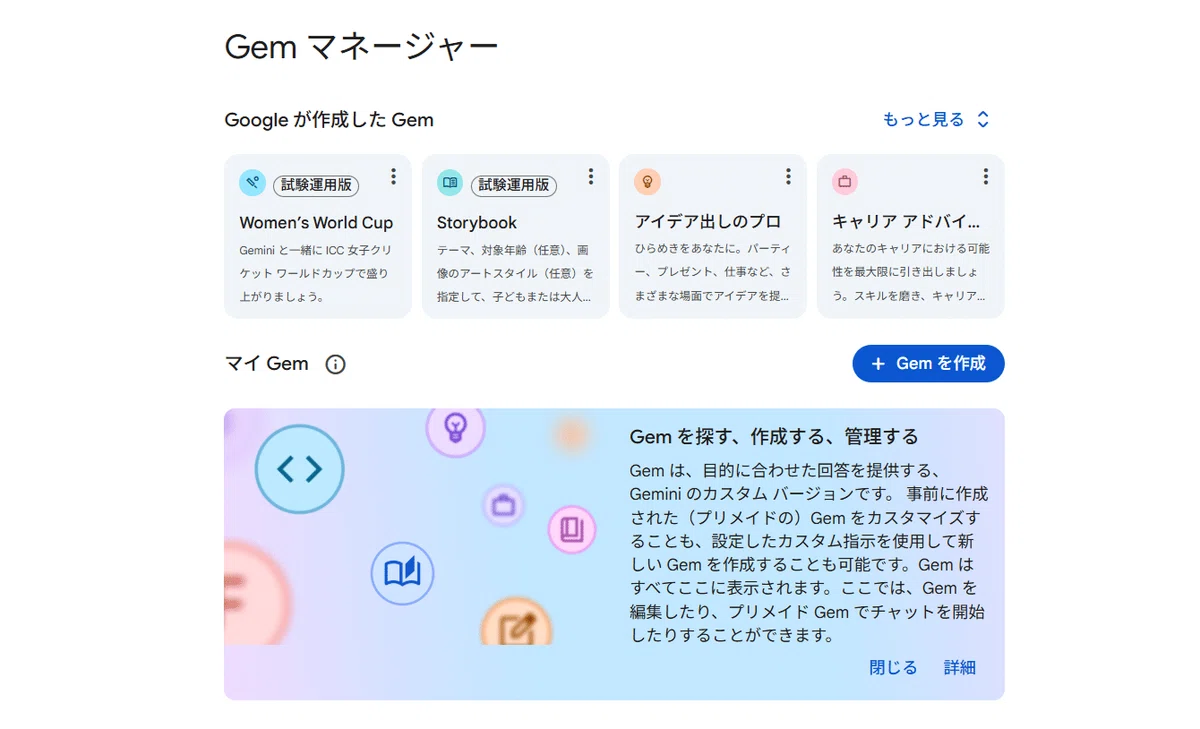Click the キャリア アドバイザー briefcase icon

tap(845, 182)
